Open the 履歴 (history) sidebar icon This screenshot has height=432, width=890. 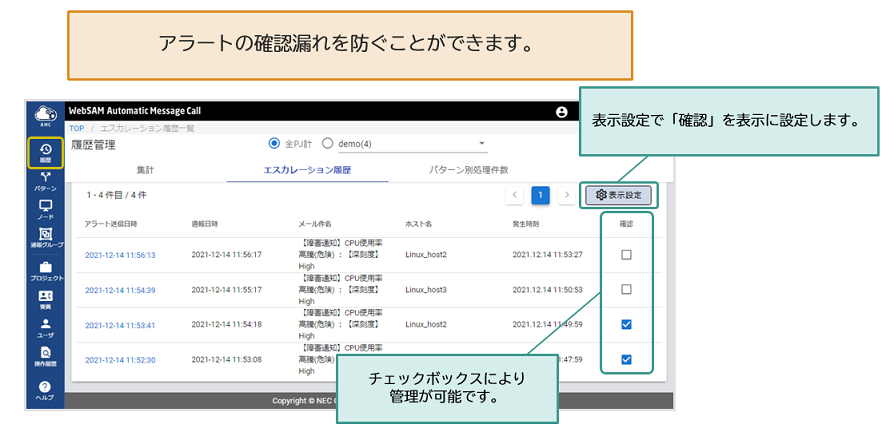(x=45, y=151)
